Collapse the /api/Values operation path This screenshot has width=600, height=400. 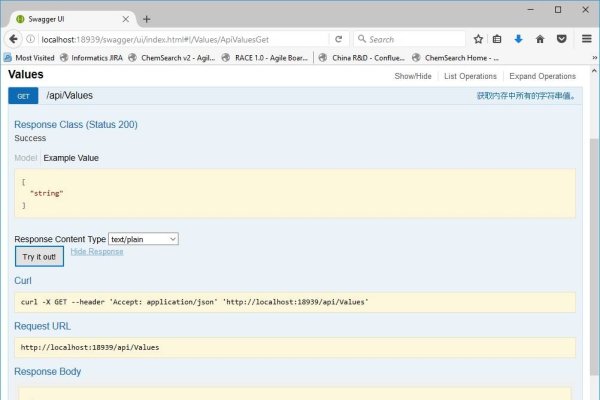point(70,95)
